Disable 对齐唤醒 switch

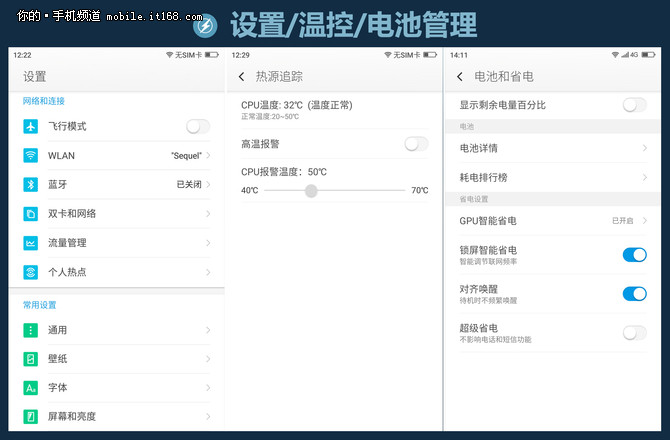(635, 294)
